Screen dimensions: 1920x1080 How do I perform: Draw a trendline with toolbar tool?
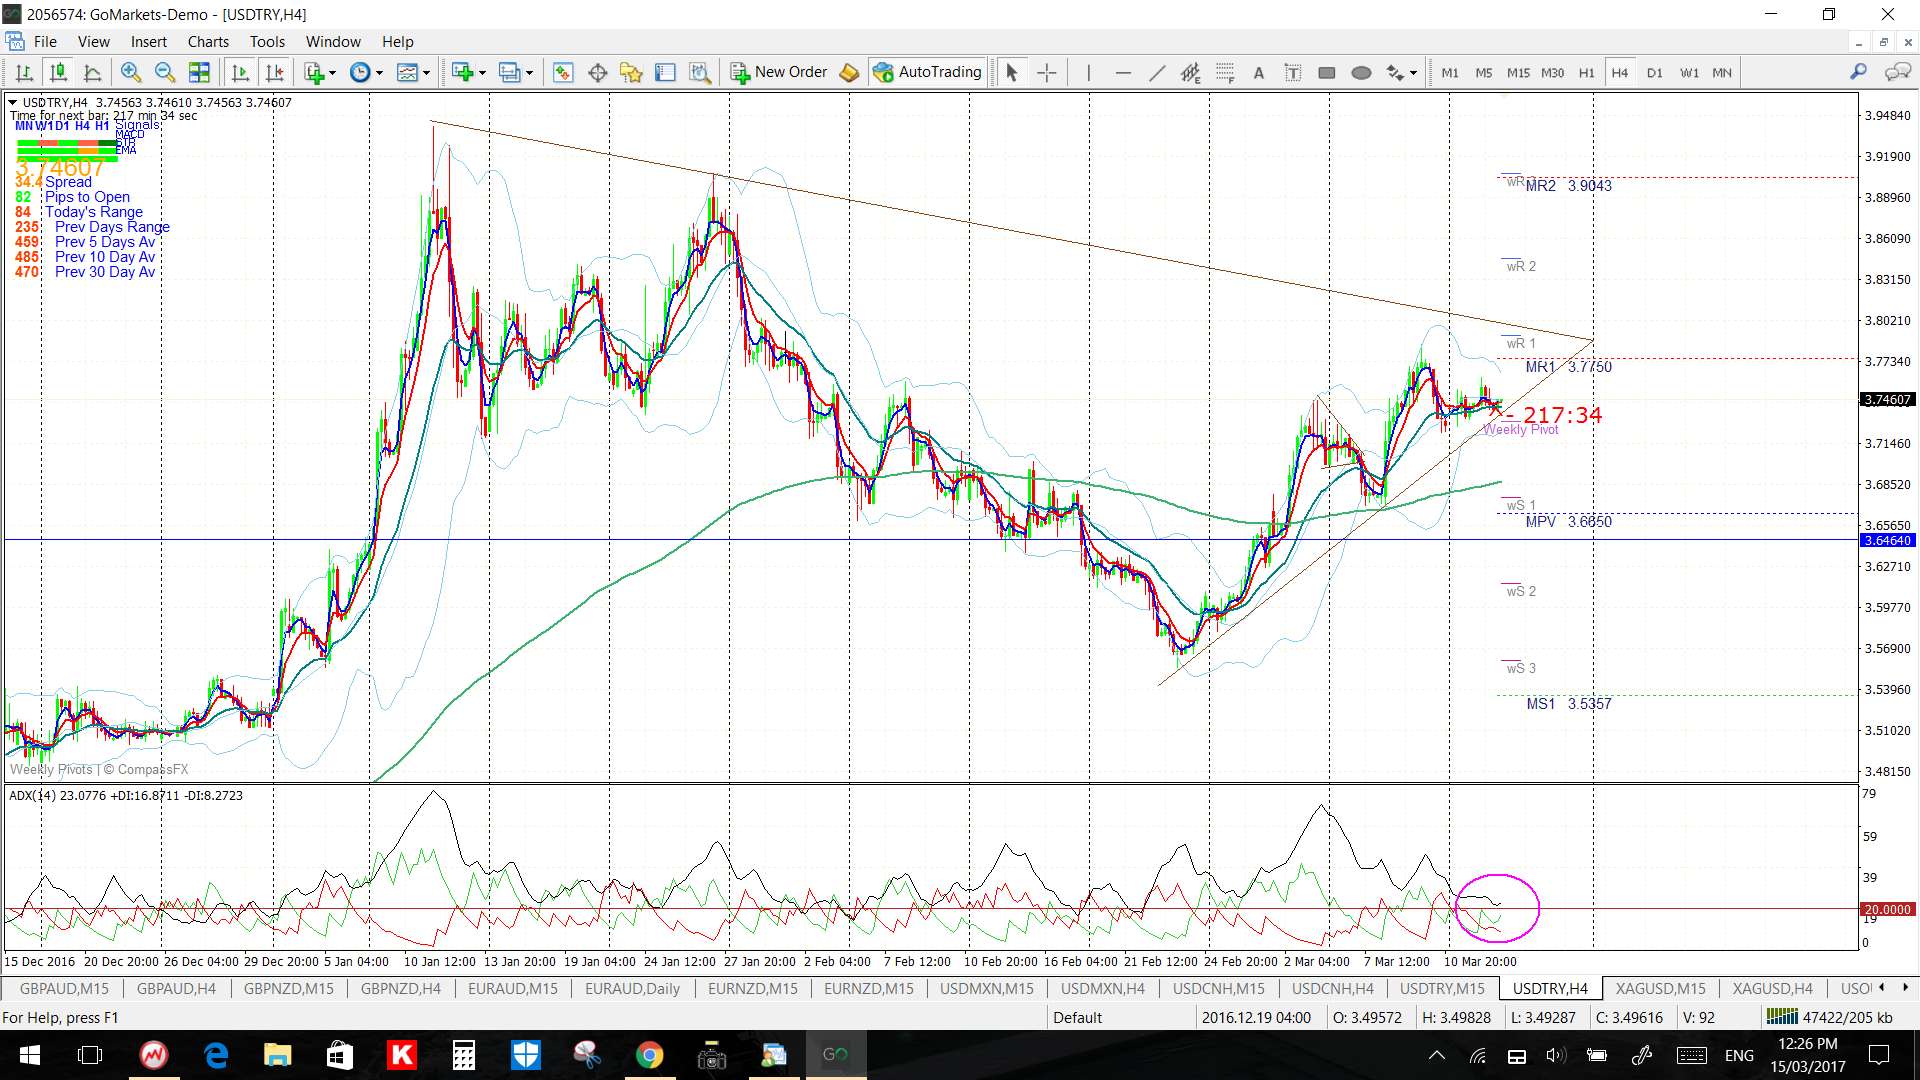[1156, 72]
